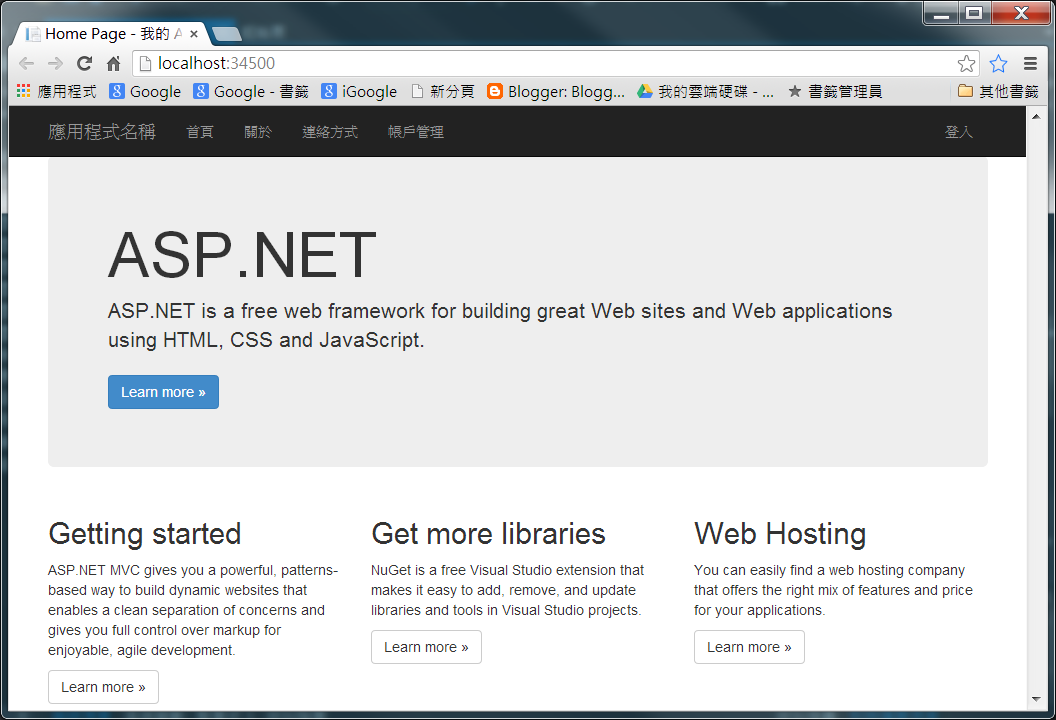The height and width of the screenshot is (720, 1056).
Task: Click the page scrollbar up arrow
Action: click(x=1036, y=117)
